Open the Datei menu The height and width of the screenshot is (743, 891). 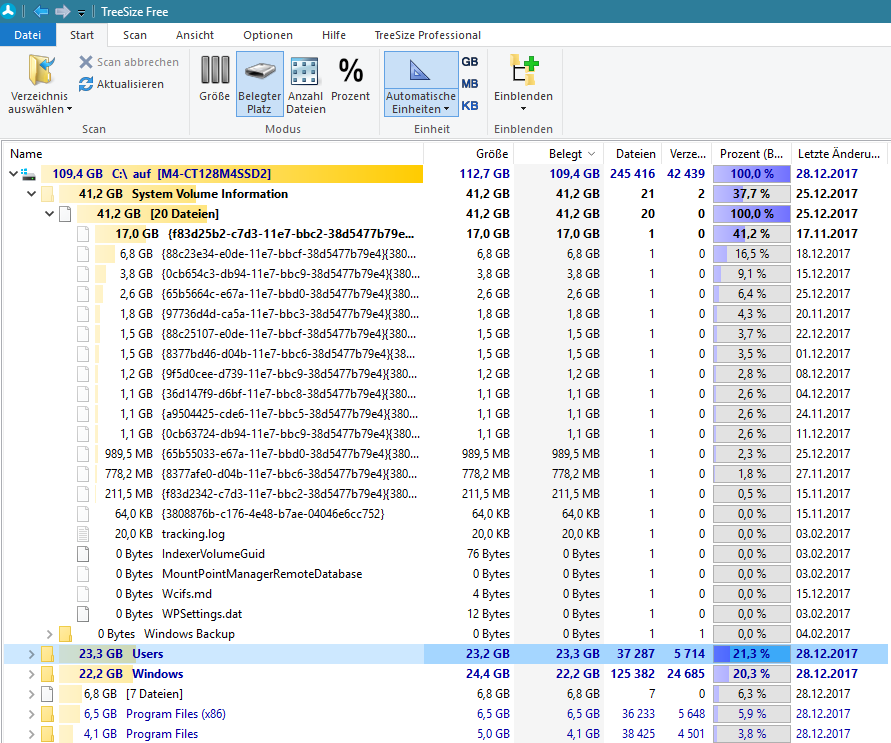coord(28,35)
